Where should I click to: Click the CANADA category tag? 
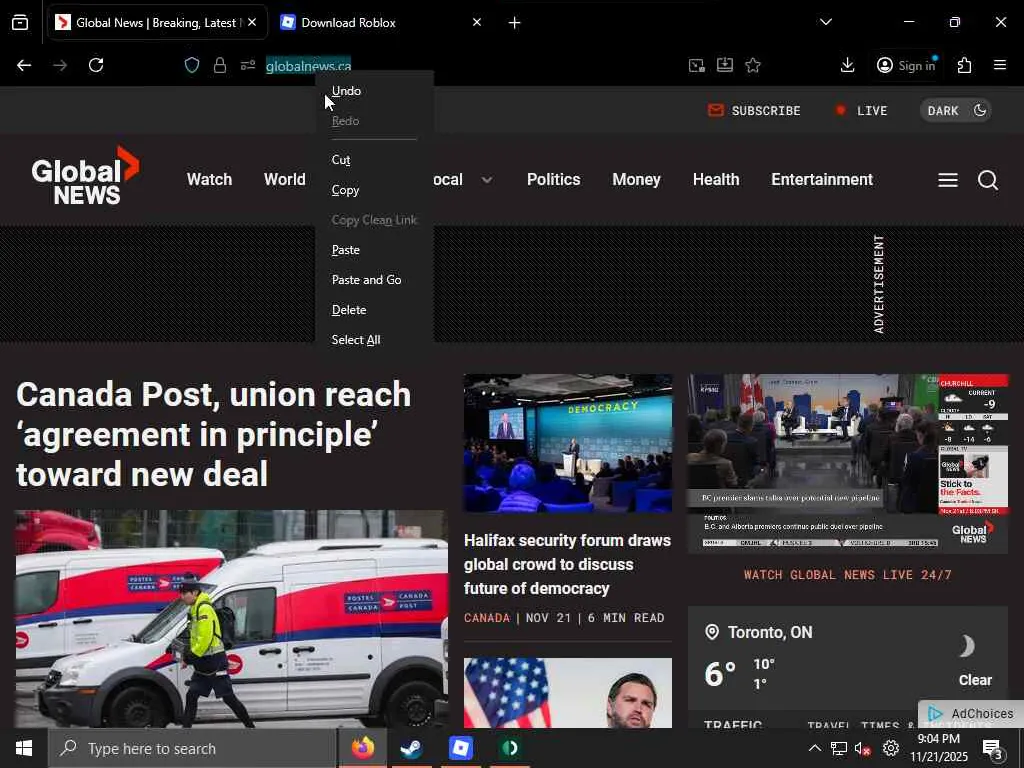(487, 618)
